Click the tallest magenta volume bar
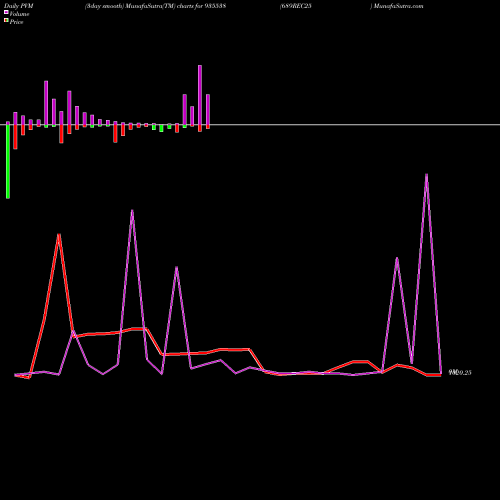 200,95
